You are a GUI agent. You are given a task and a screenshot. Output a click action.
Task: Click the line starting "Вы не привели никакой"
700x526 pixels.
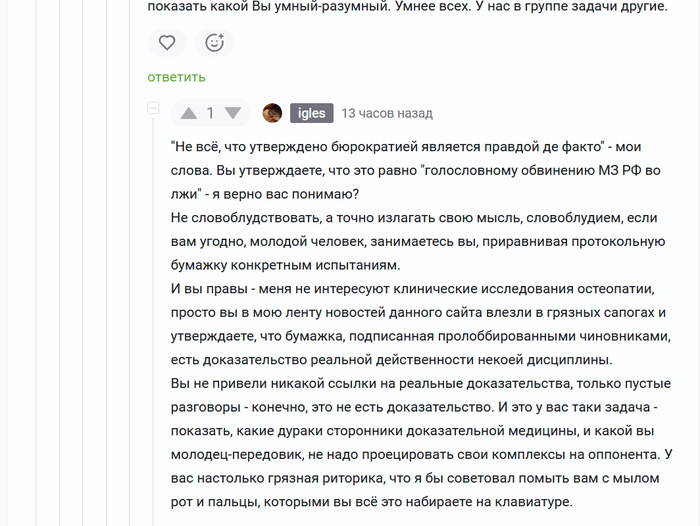click(x=400, y=385)
